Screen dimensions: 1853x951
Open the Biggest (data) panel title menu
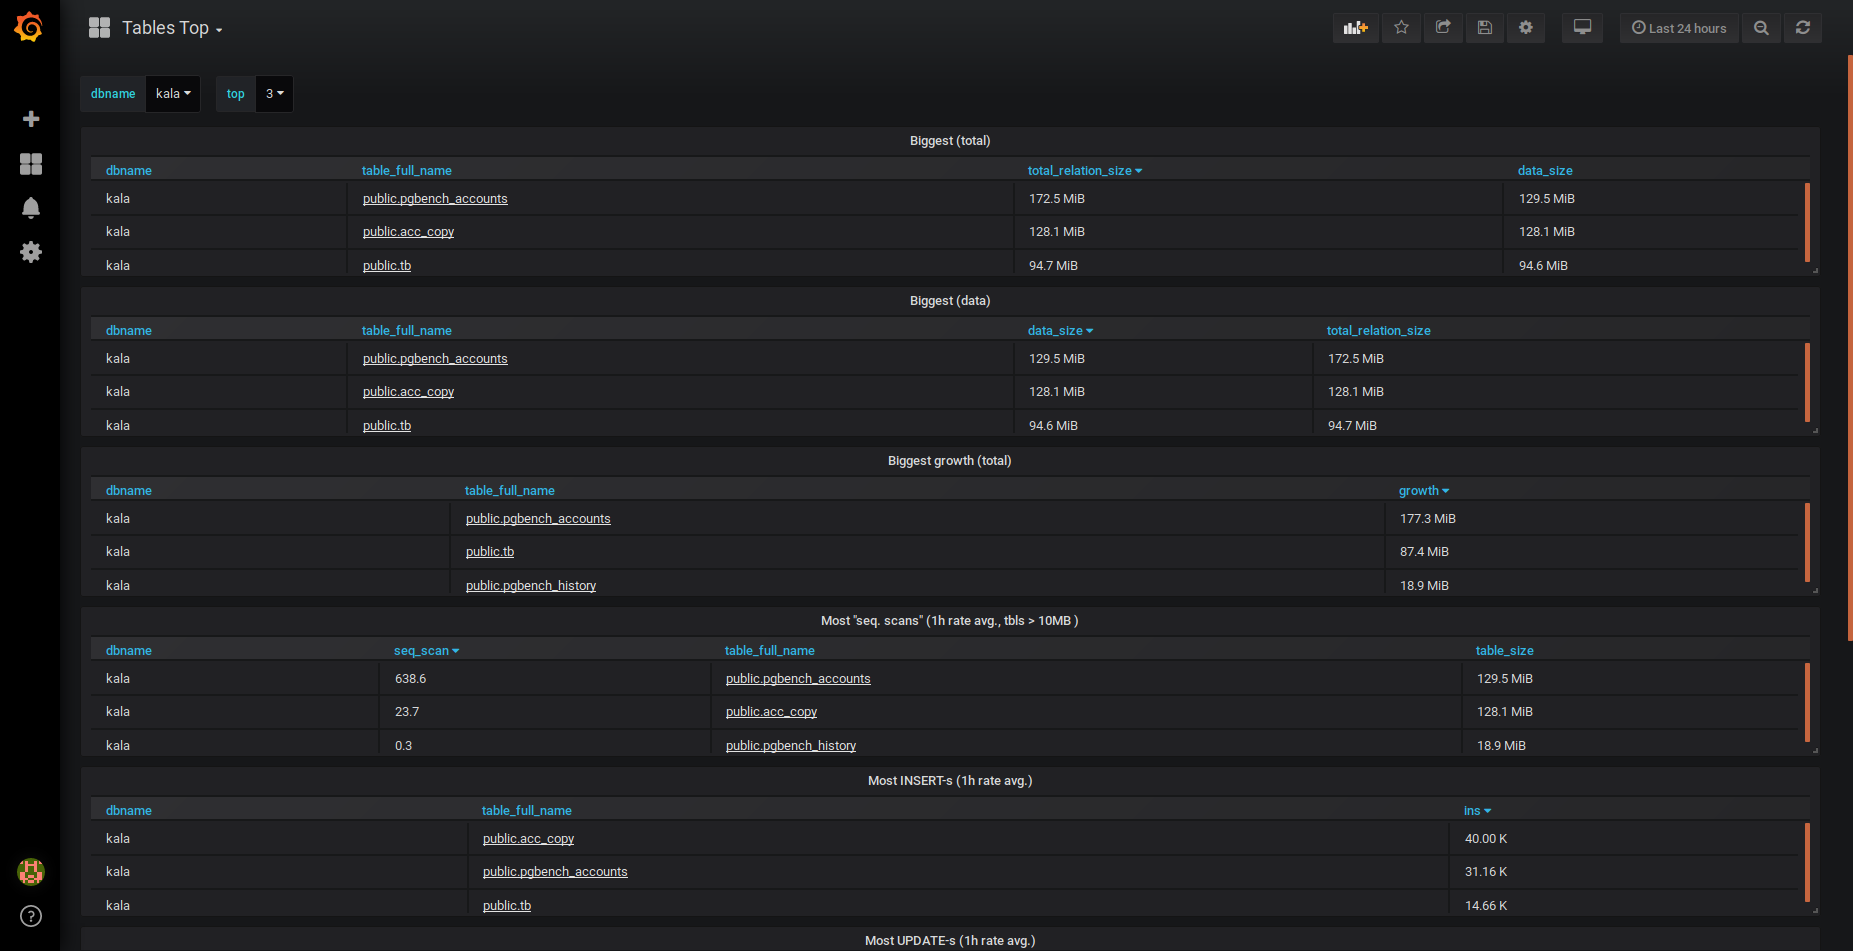click(949, 301)
